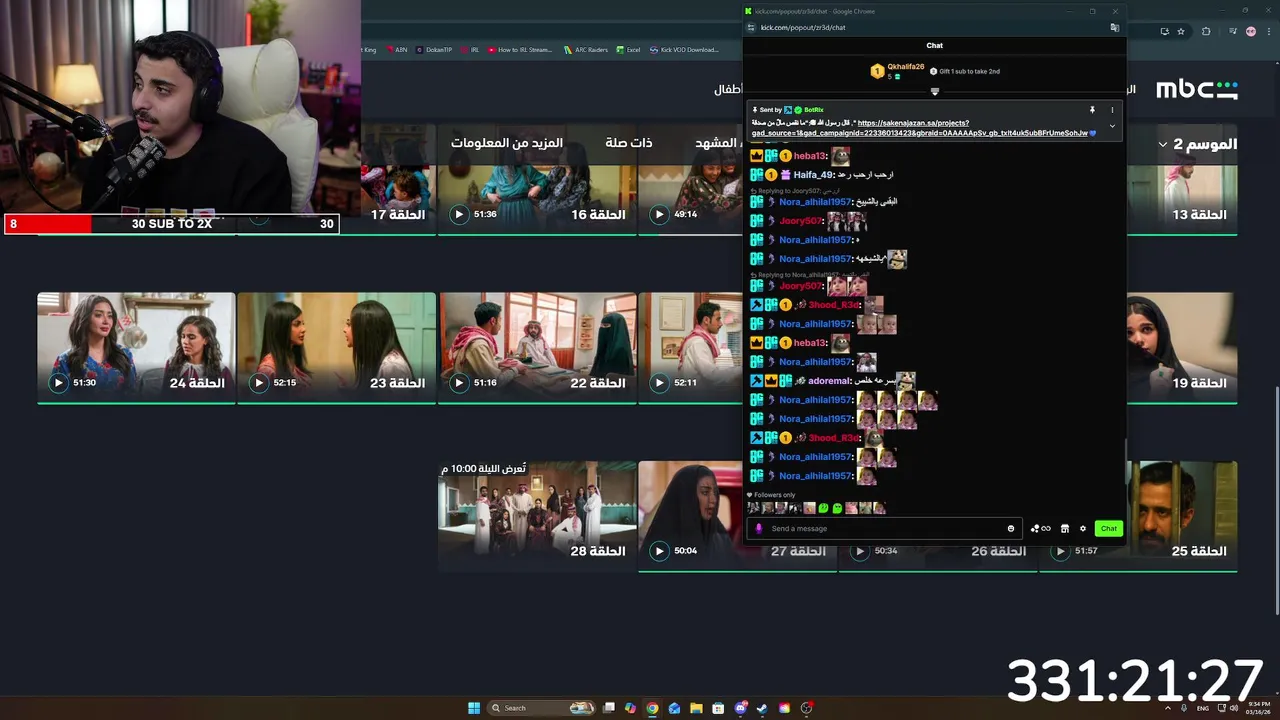Open episode 24 thumbnail

(x=136, y=347)
